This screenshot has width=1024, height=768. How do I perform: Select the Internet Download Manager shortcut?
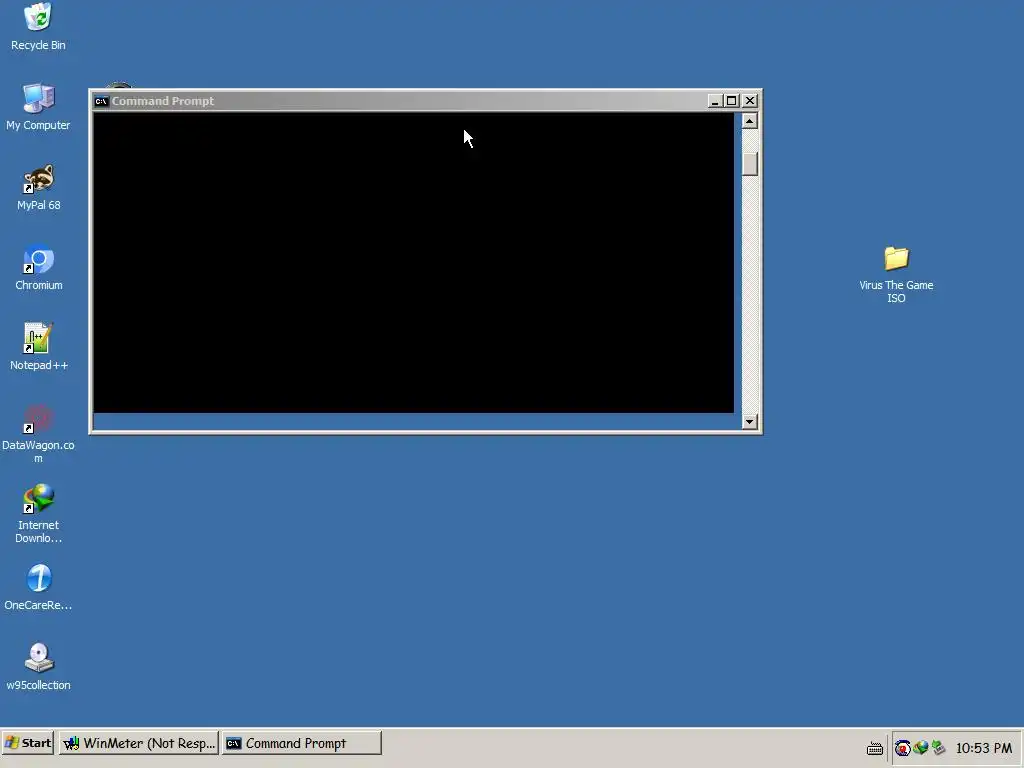tap(38, 514)
